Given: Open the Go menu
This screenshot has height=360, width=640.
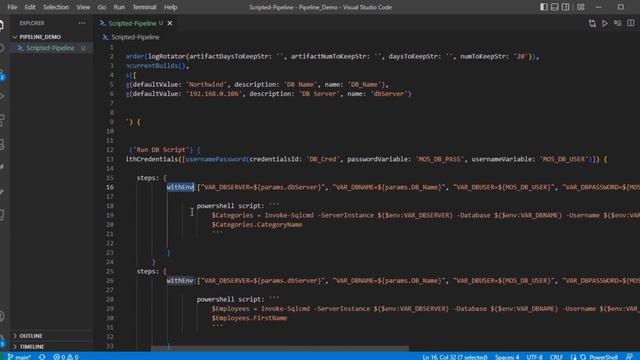Looking at the screenshot, I should pos(102,7).
